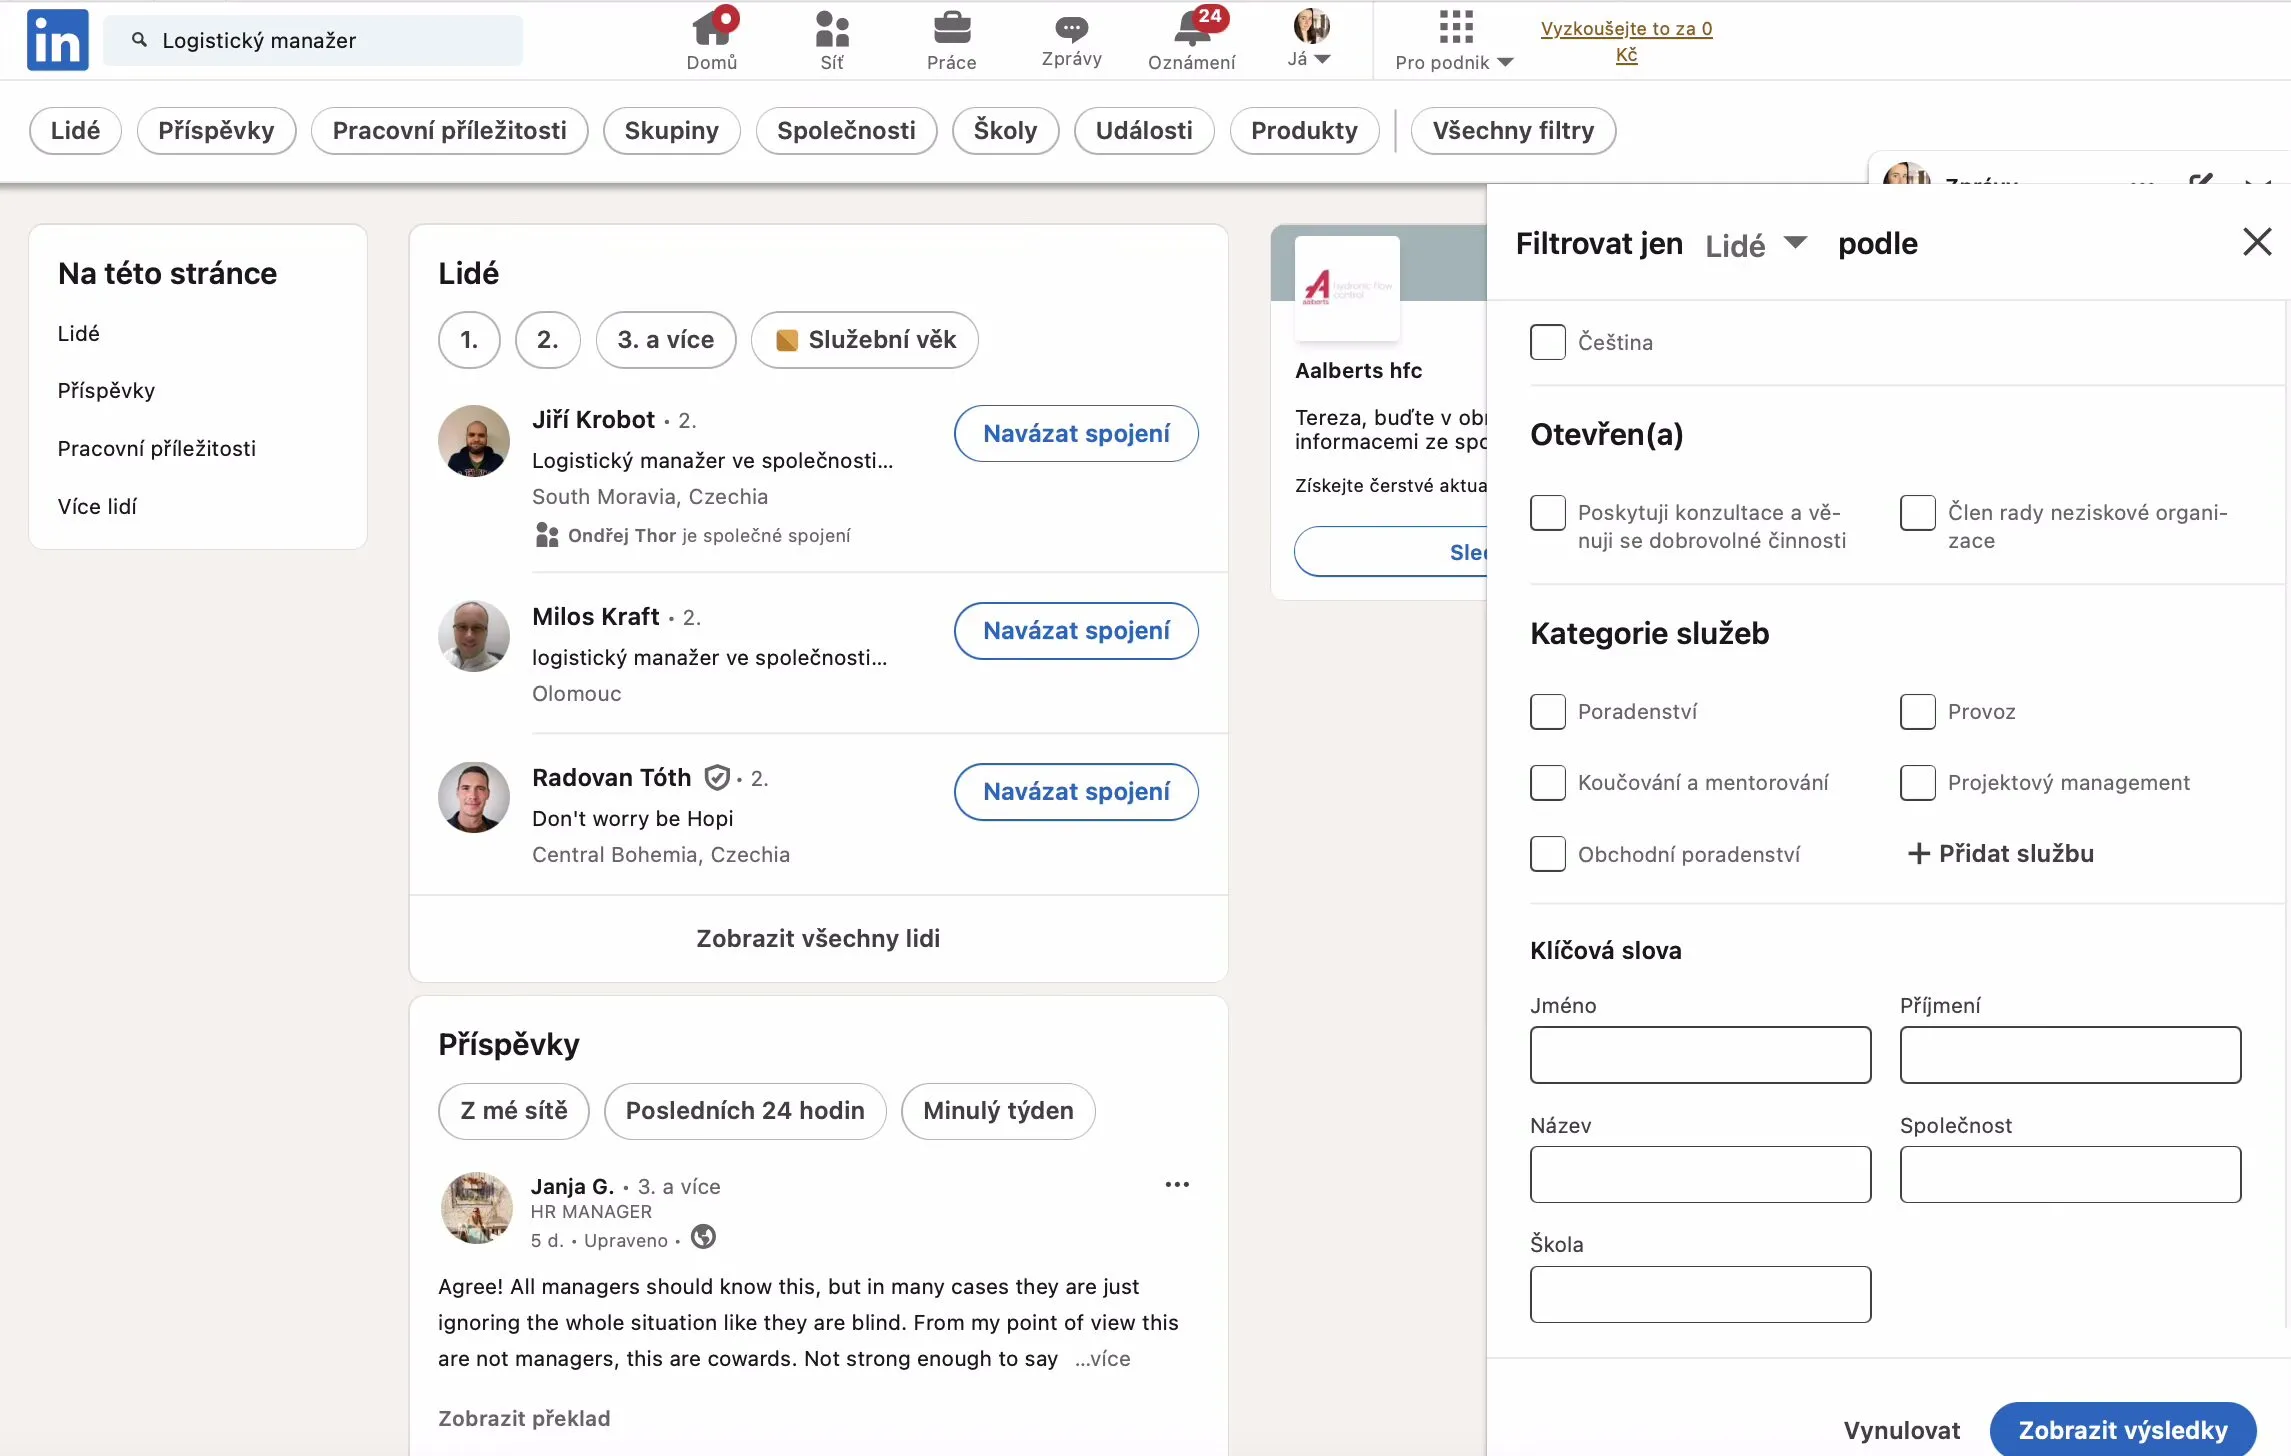Check the Poradenství service category
The width and height of the screenshot is (2291, 1456).
tap(1547, 712)
